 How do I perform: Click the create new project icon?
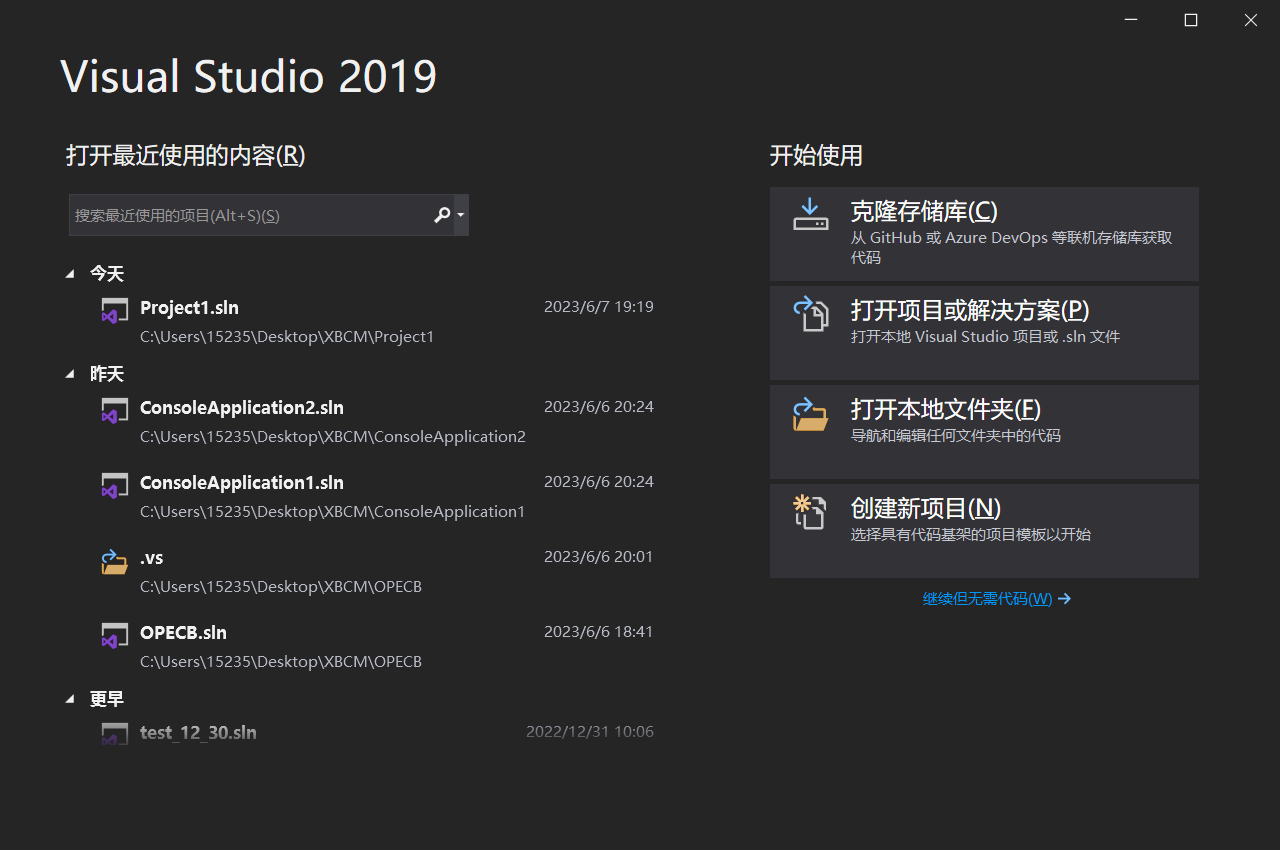(810, 512)
